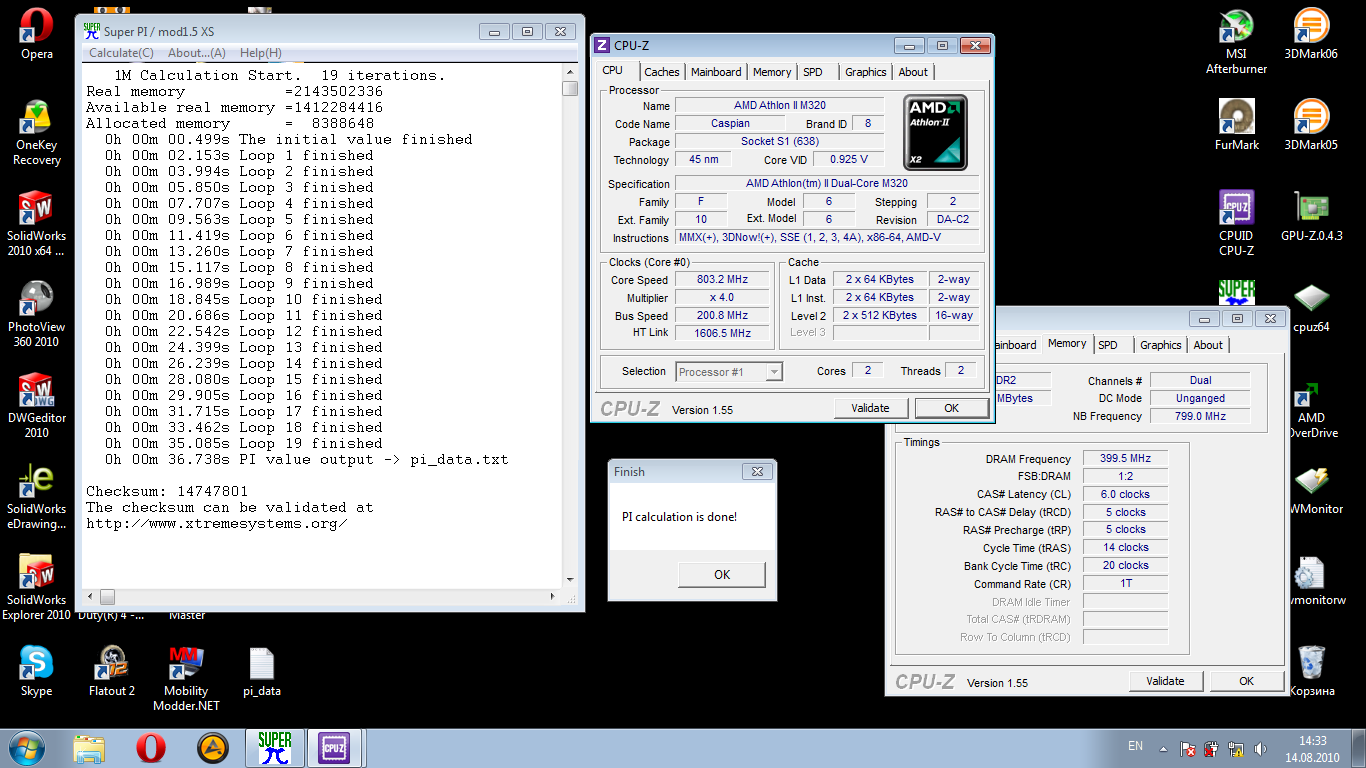Click CPU-Z button on taskbar
The width and height of the screenshot is (1366, 768).
(x=333, y=747)
